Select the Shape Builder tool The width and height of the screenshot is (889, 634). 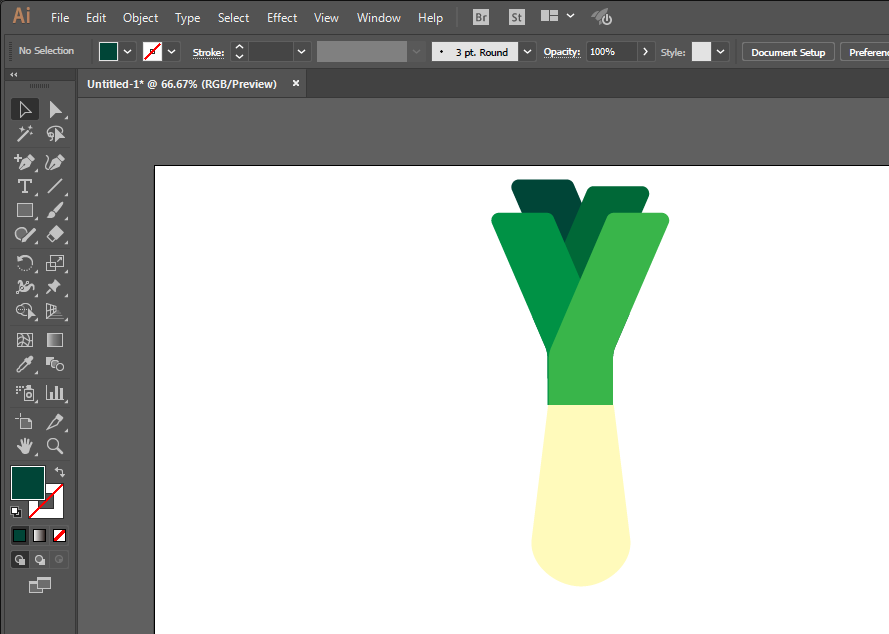(25, 311)
